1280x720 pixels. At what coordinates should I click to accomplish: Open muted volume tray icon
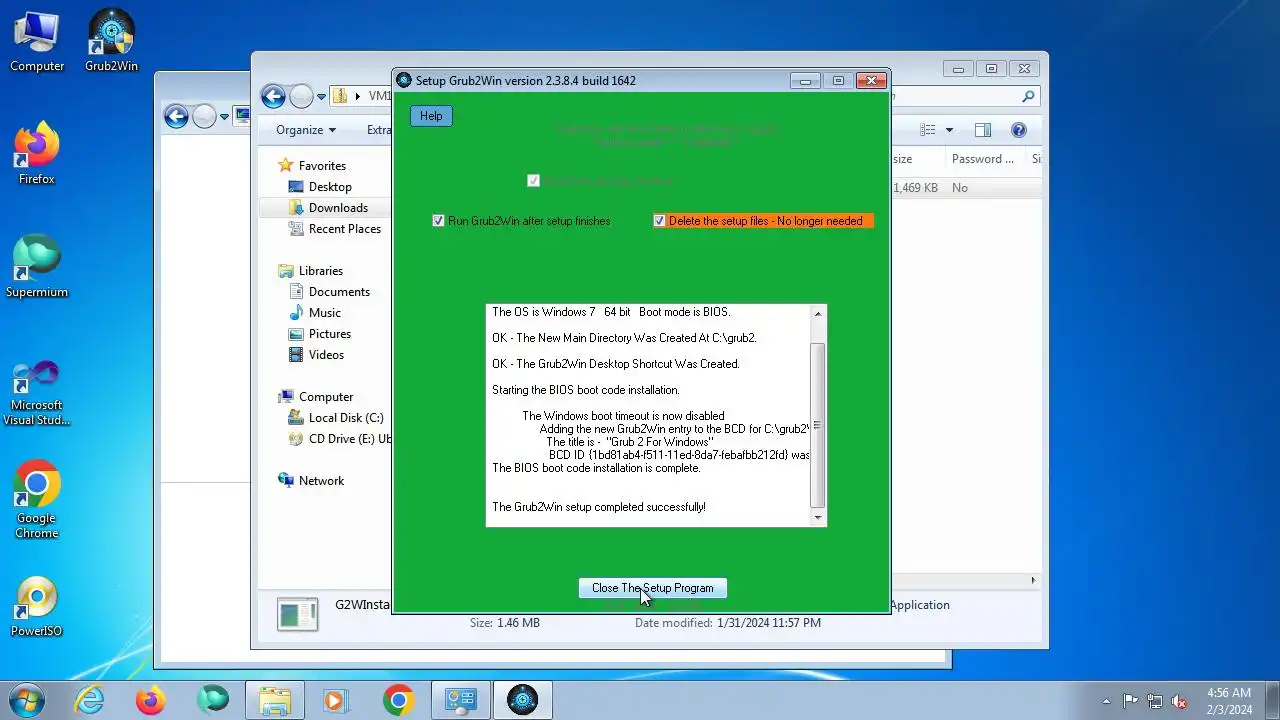[1179, 701]
